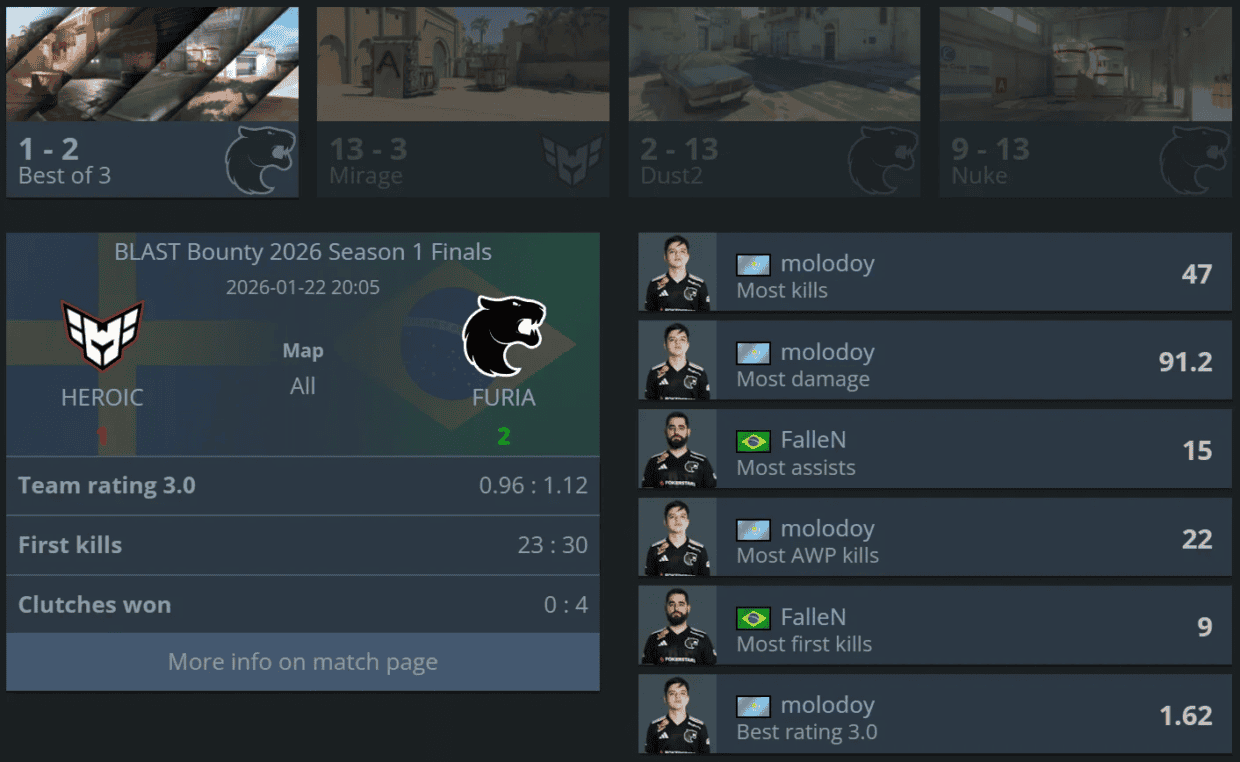Click More info on match page
This screenshot has height=762, width=1240.
tap(303, 662)
